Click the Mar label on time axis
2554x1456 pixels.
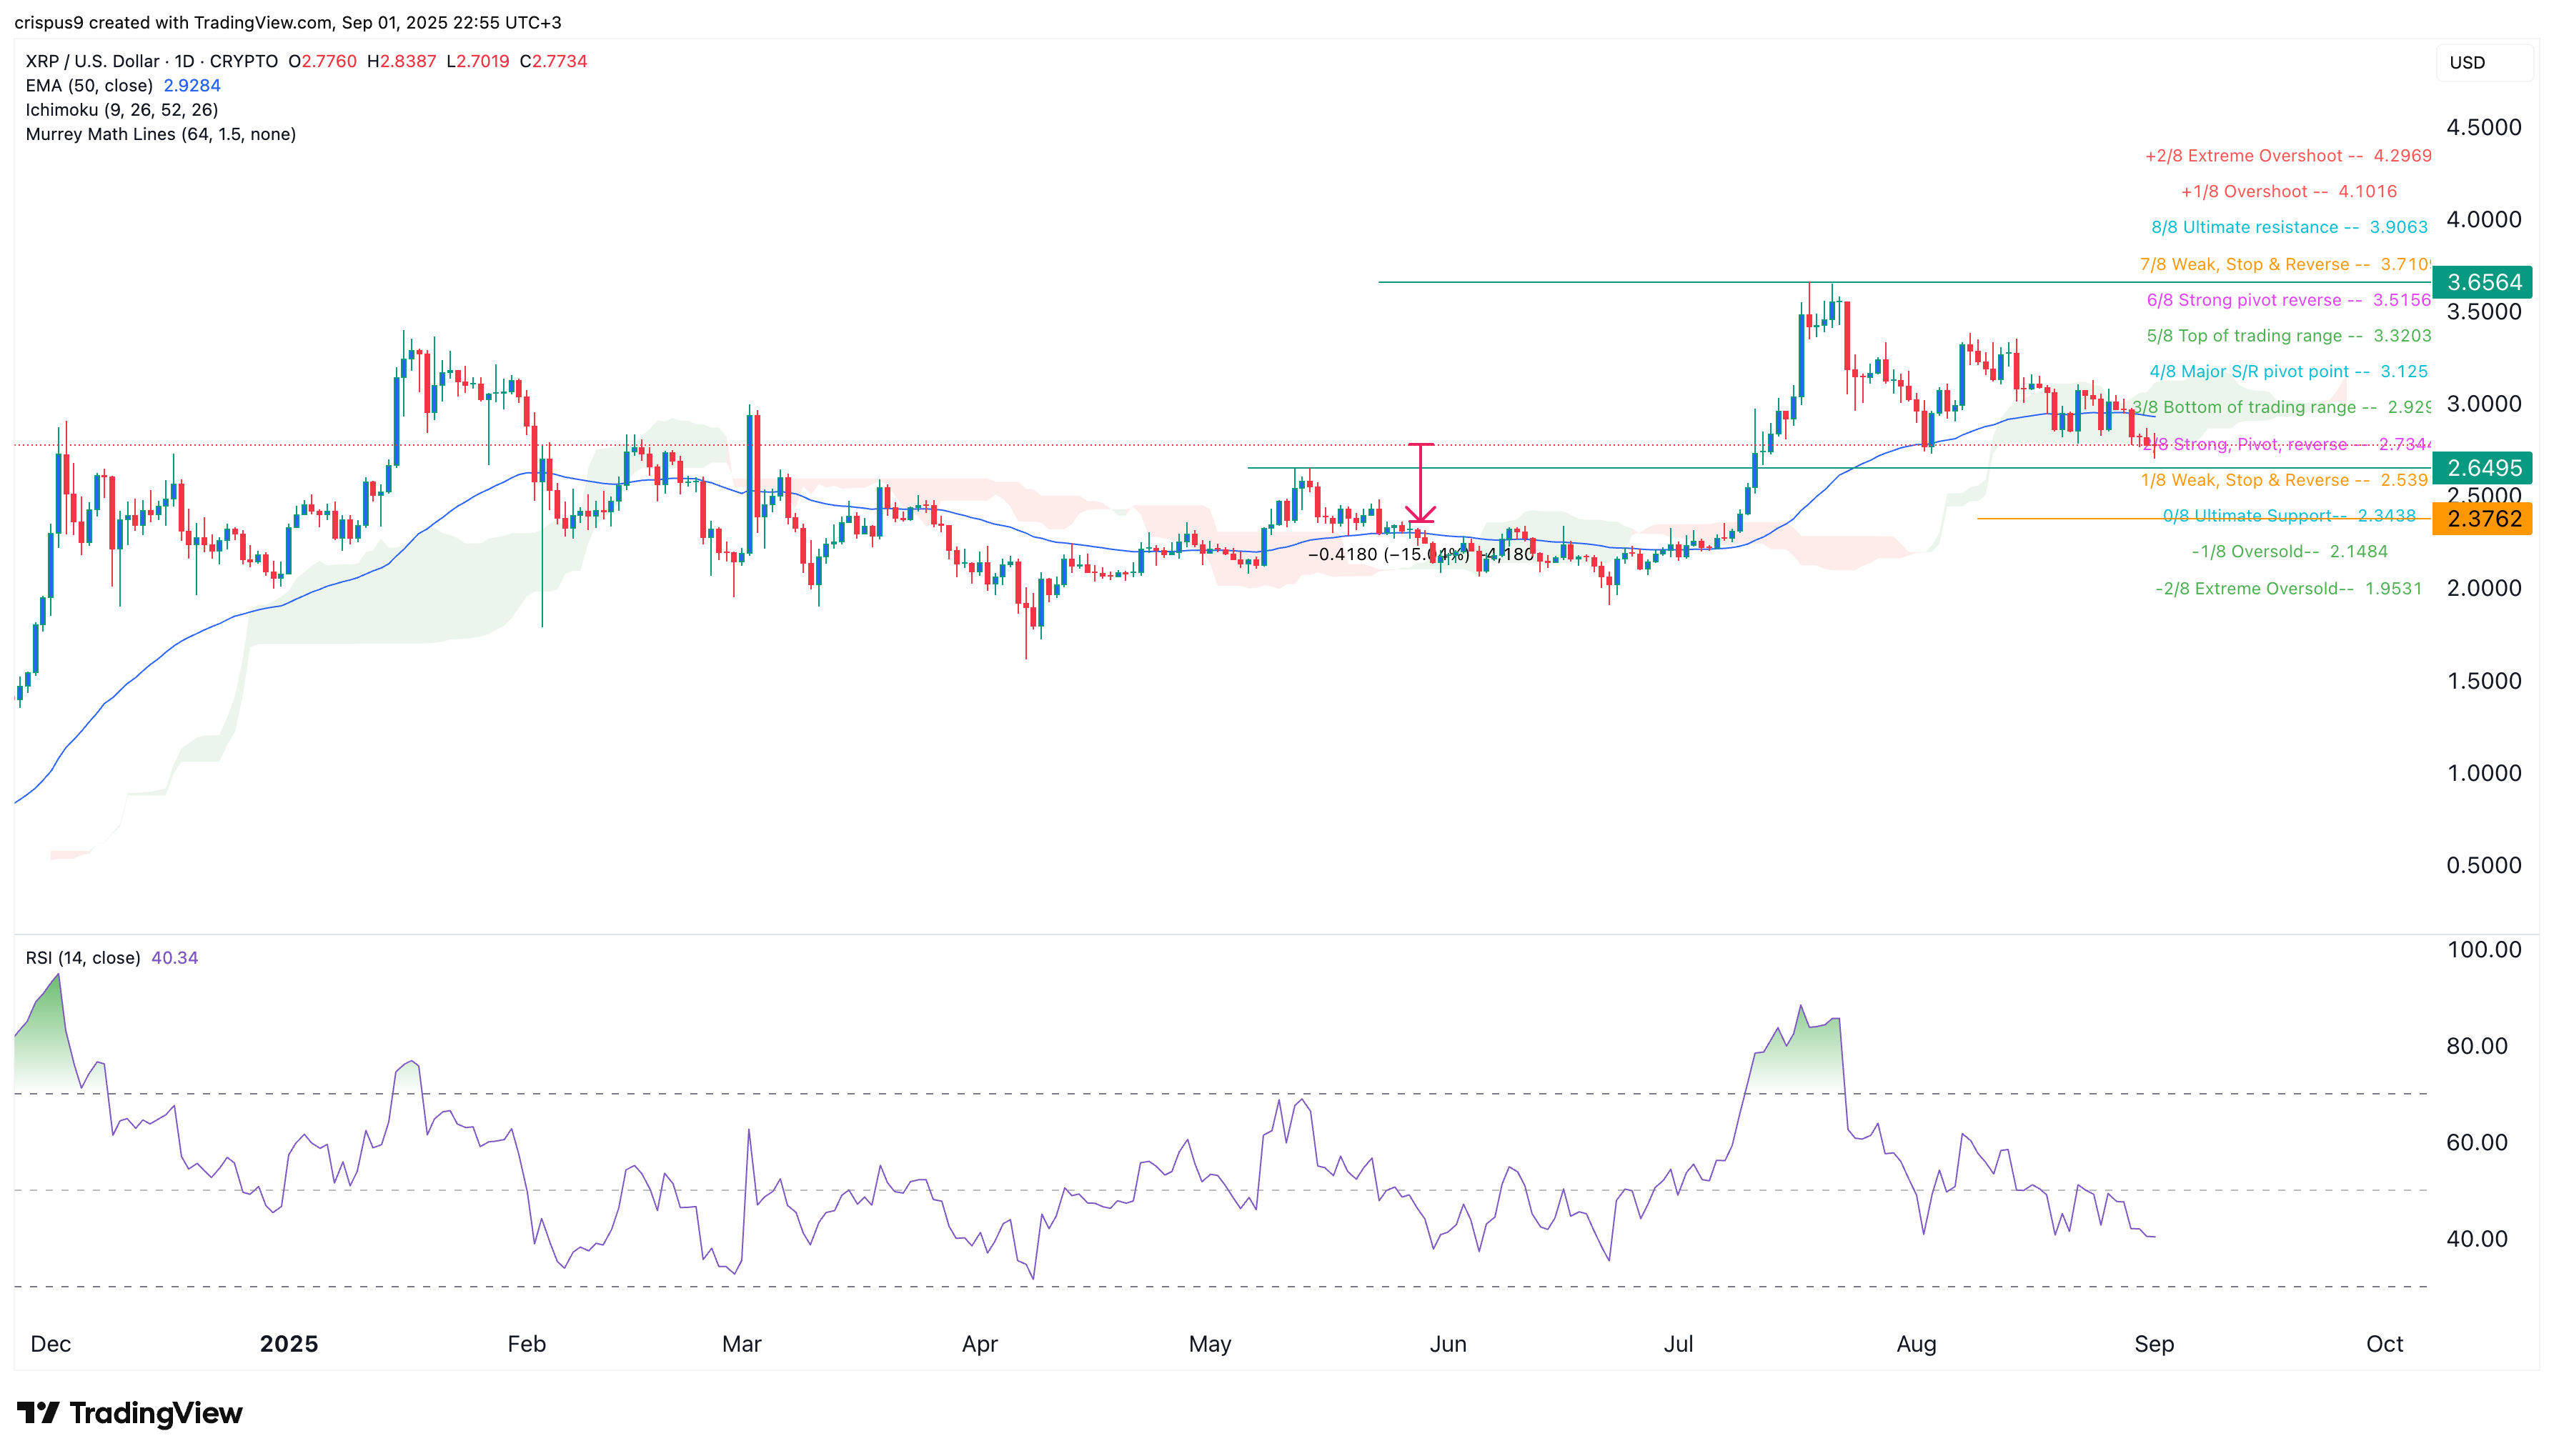tap(742, 1344)
